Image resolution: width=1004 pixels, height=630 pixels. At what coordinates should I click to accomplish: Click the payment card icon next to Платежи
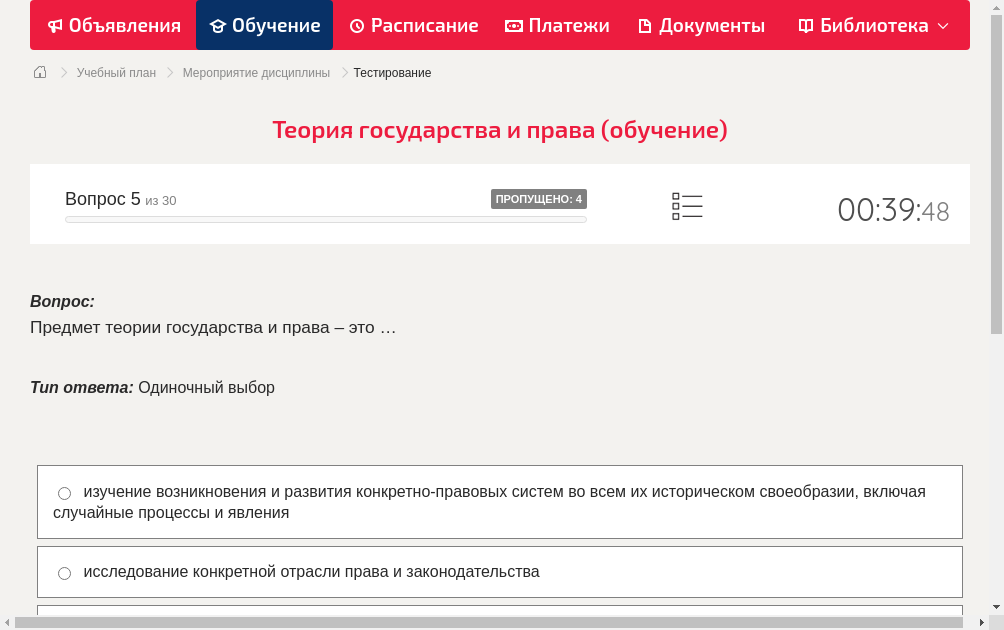click(x=512, y=25)
